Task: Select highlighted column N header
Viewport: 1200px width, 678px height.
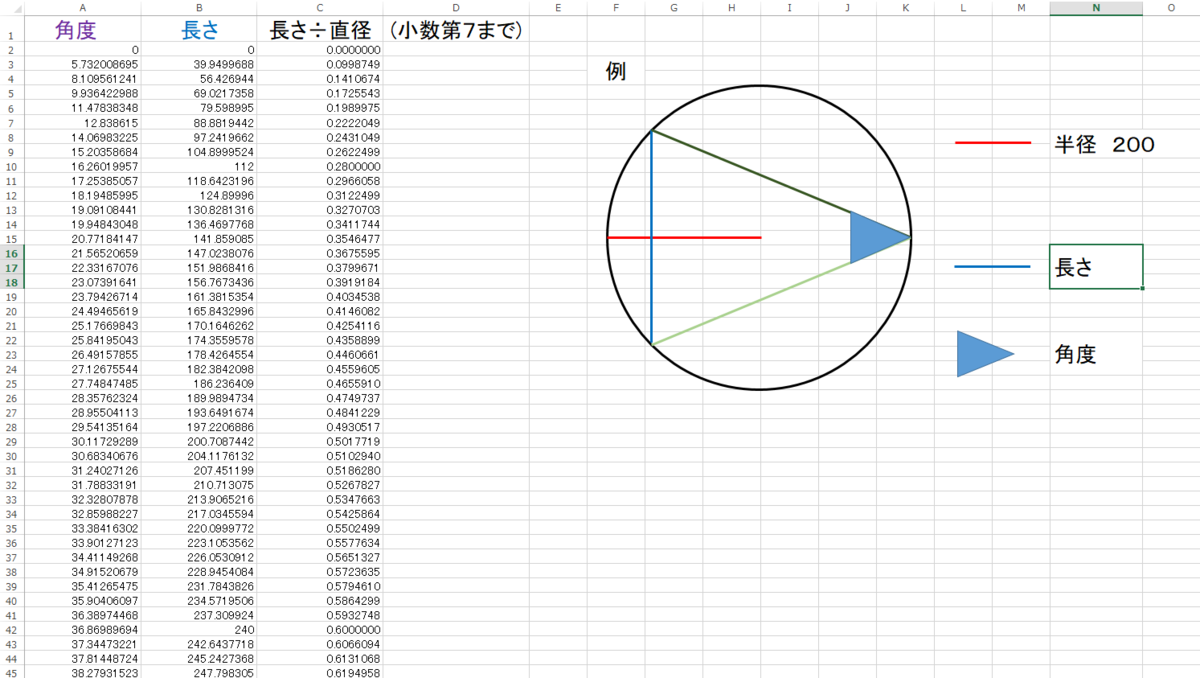Action: 1096,8
